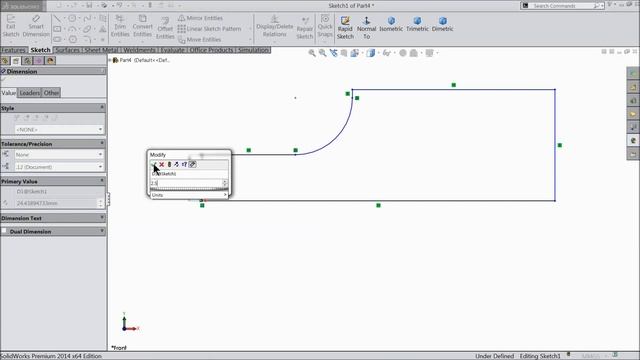Select the Smart Dimension tool
The height and width of the screenshot is (360, 640).
[36, 26]
